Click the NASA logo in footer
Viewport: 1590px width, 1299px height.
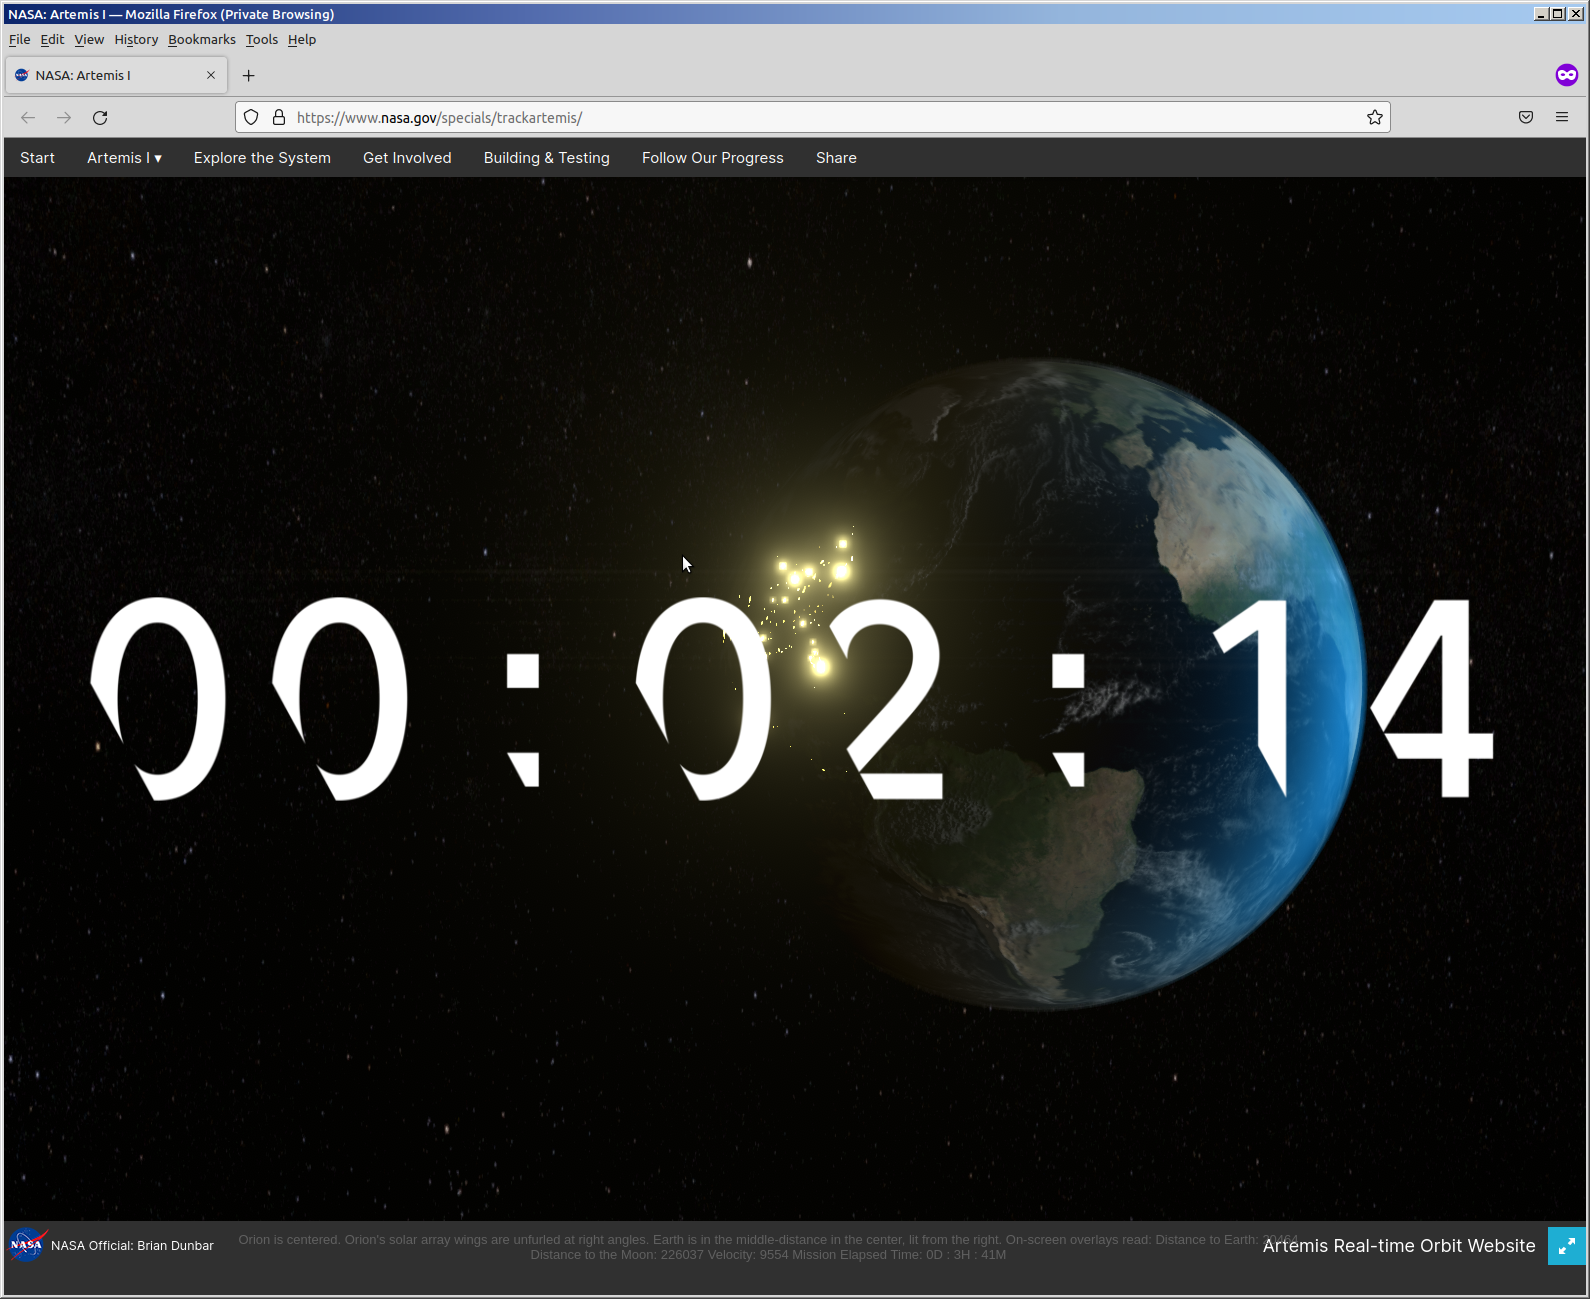click(28, 1245)
